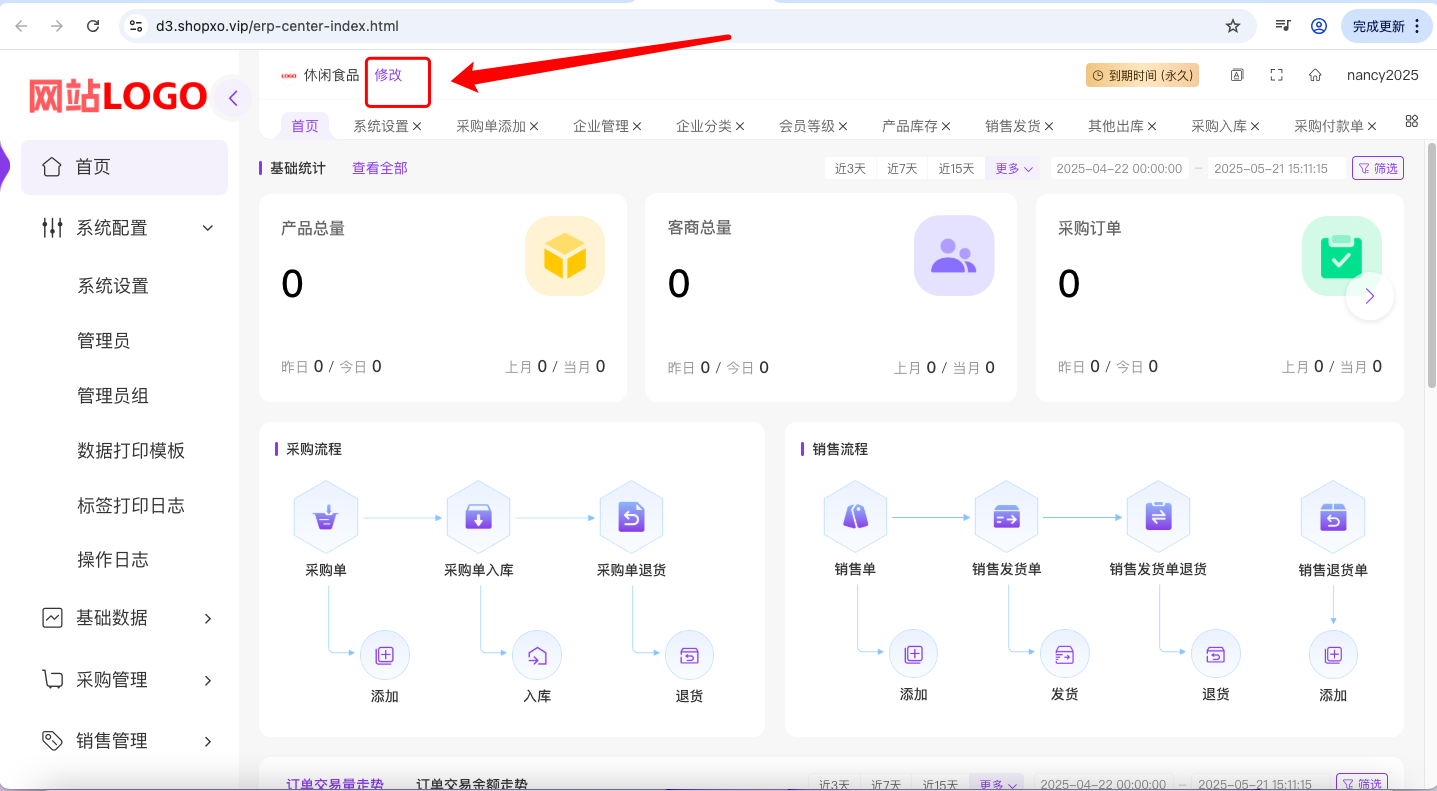1437x791 pixels.
Task: Select the 近7天 filter in 基础统计
Action: pos(902,168)
